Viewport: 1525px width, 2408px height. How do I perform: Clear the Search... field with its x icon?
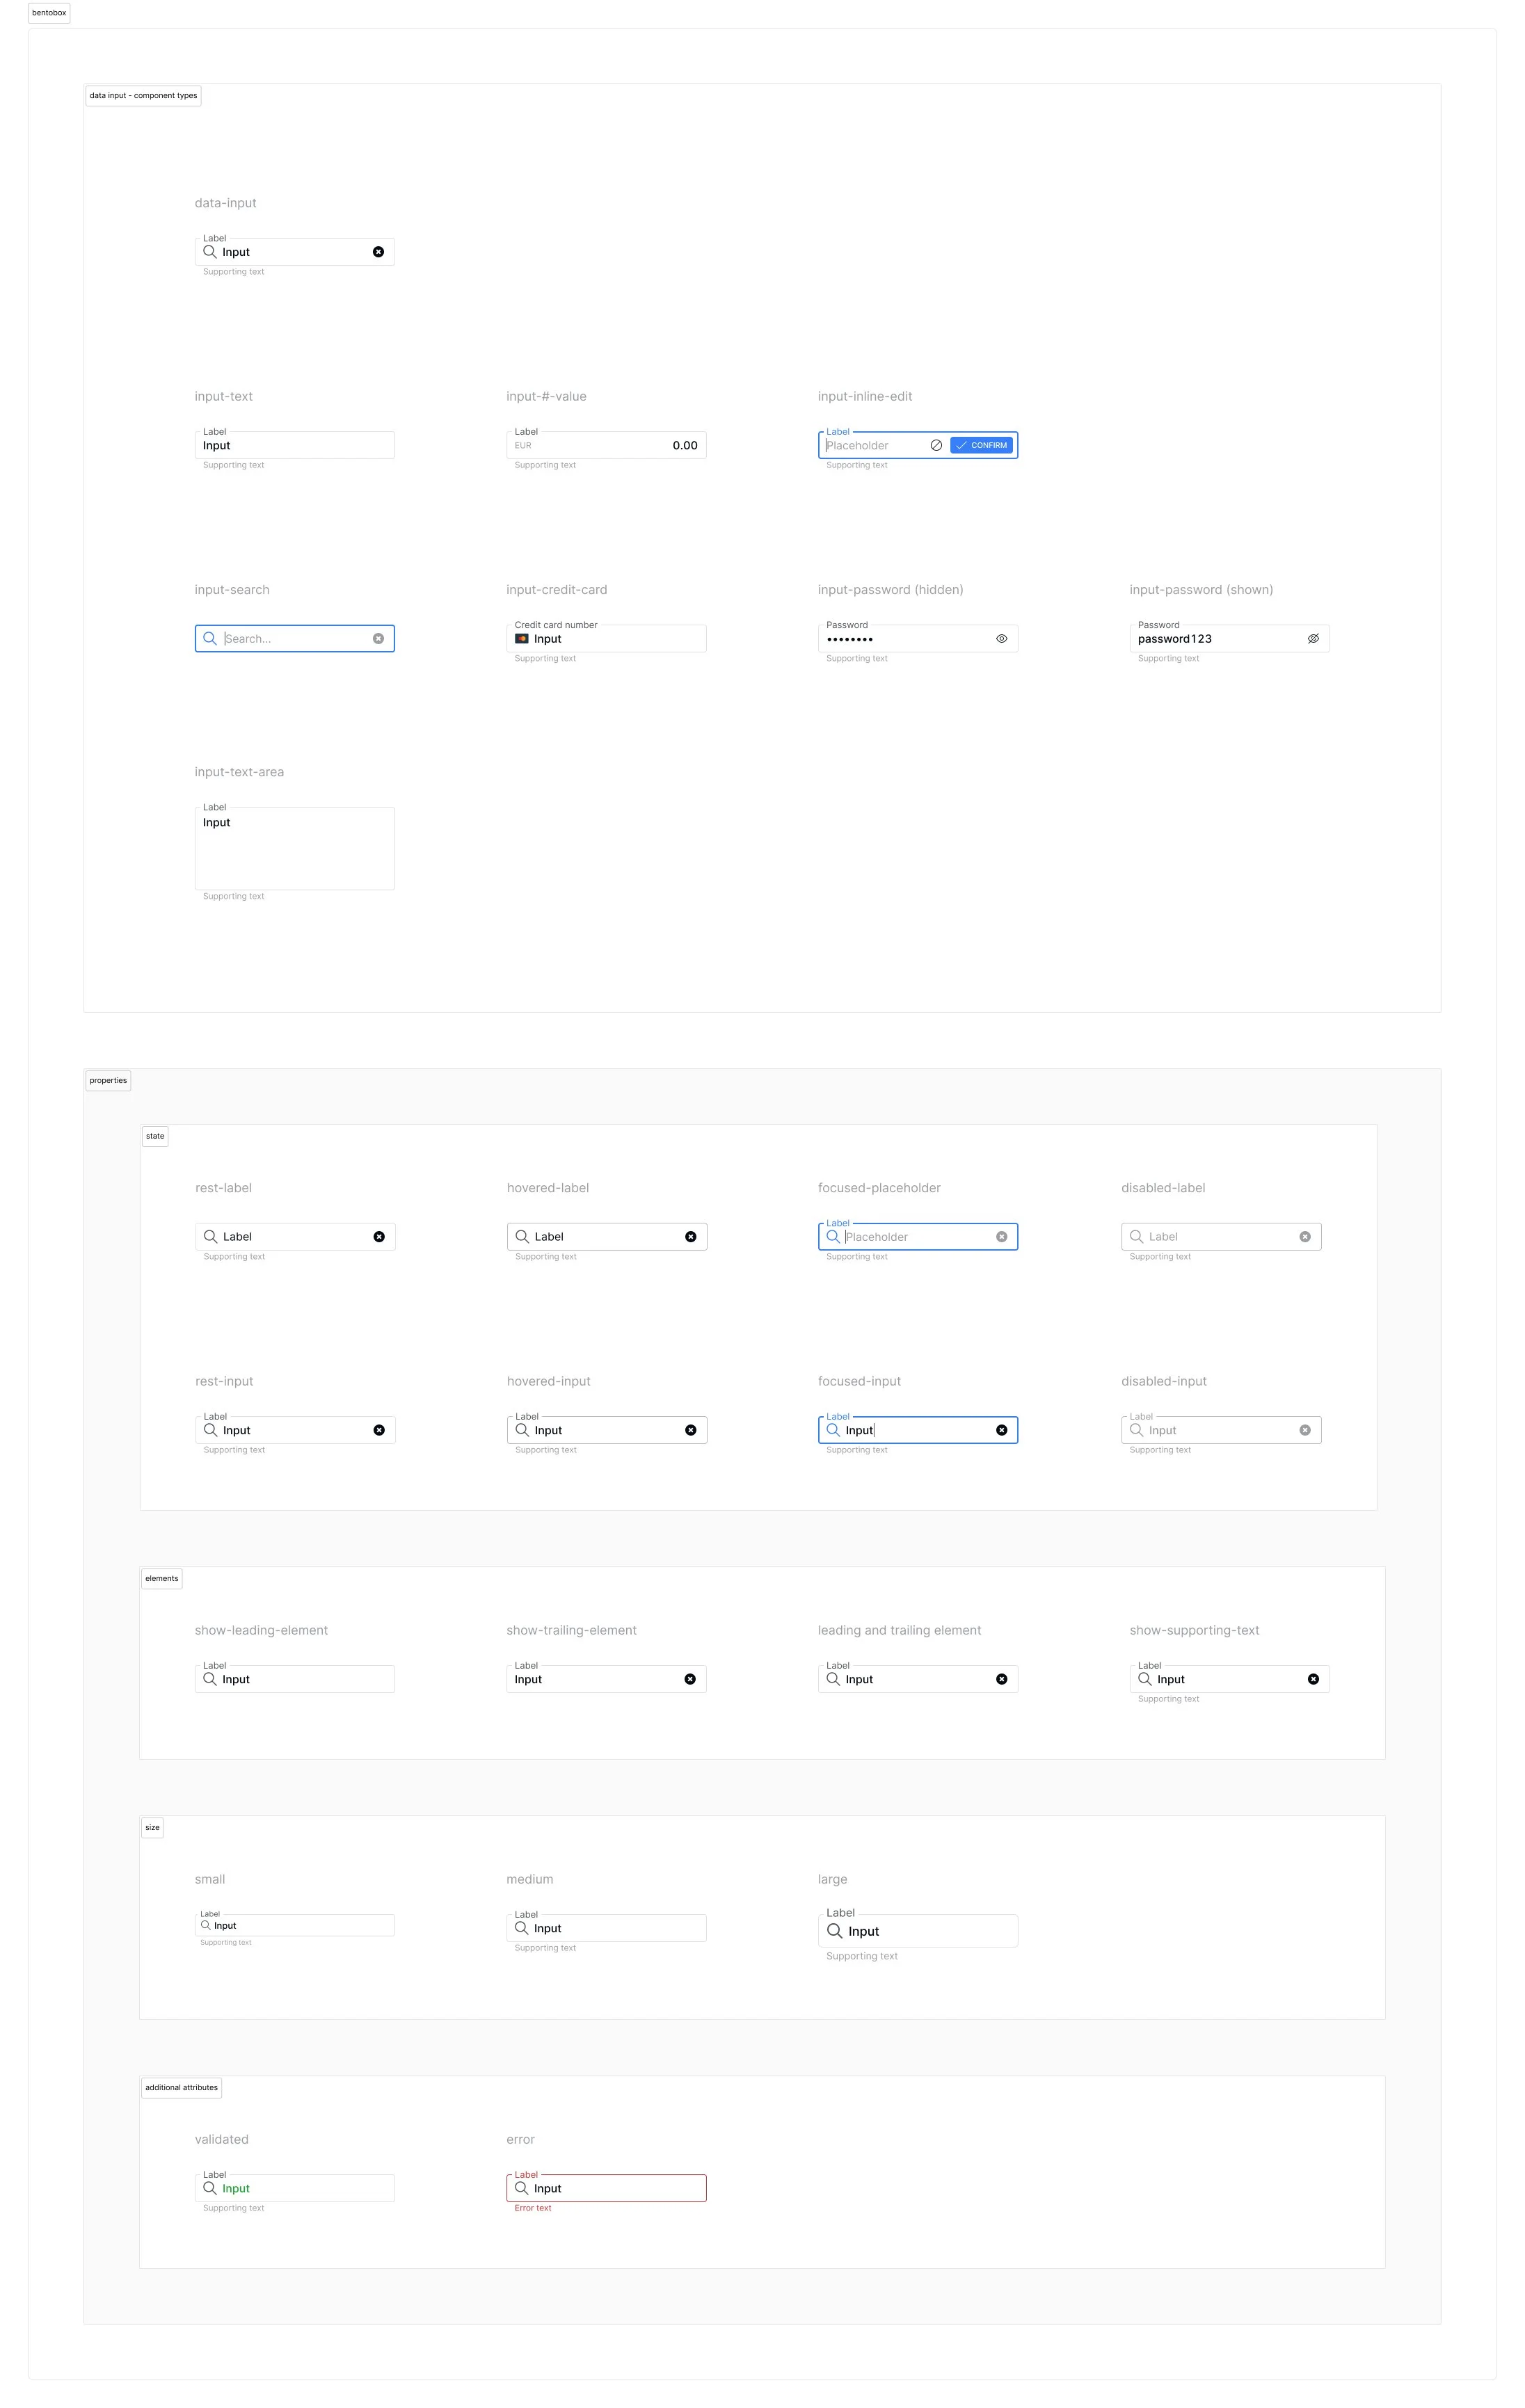[x=378, y=639]
